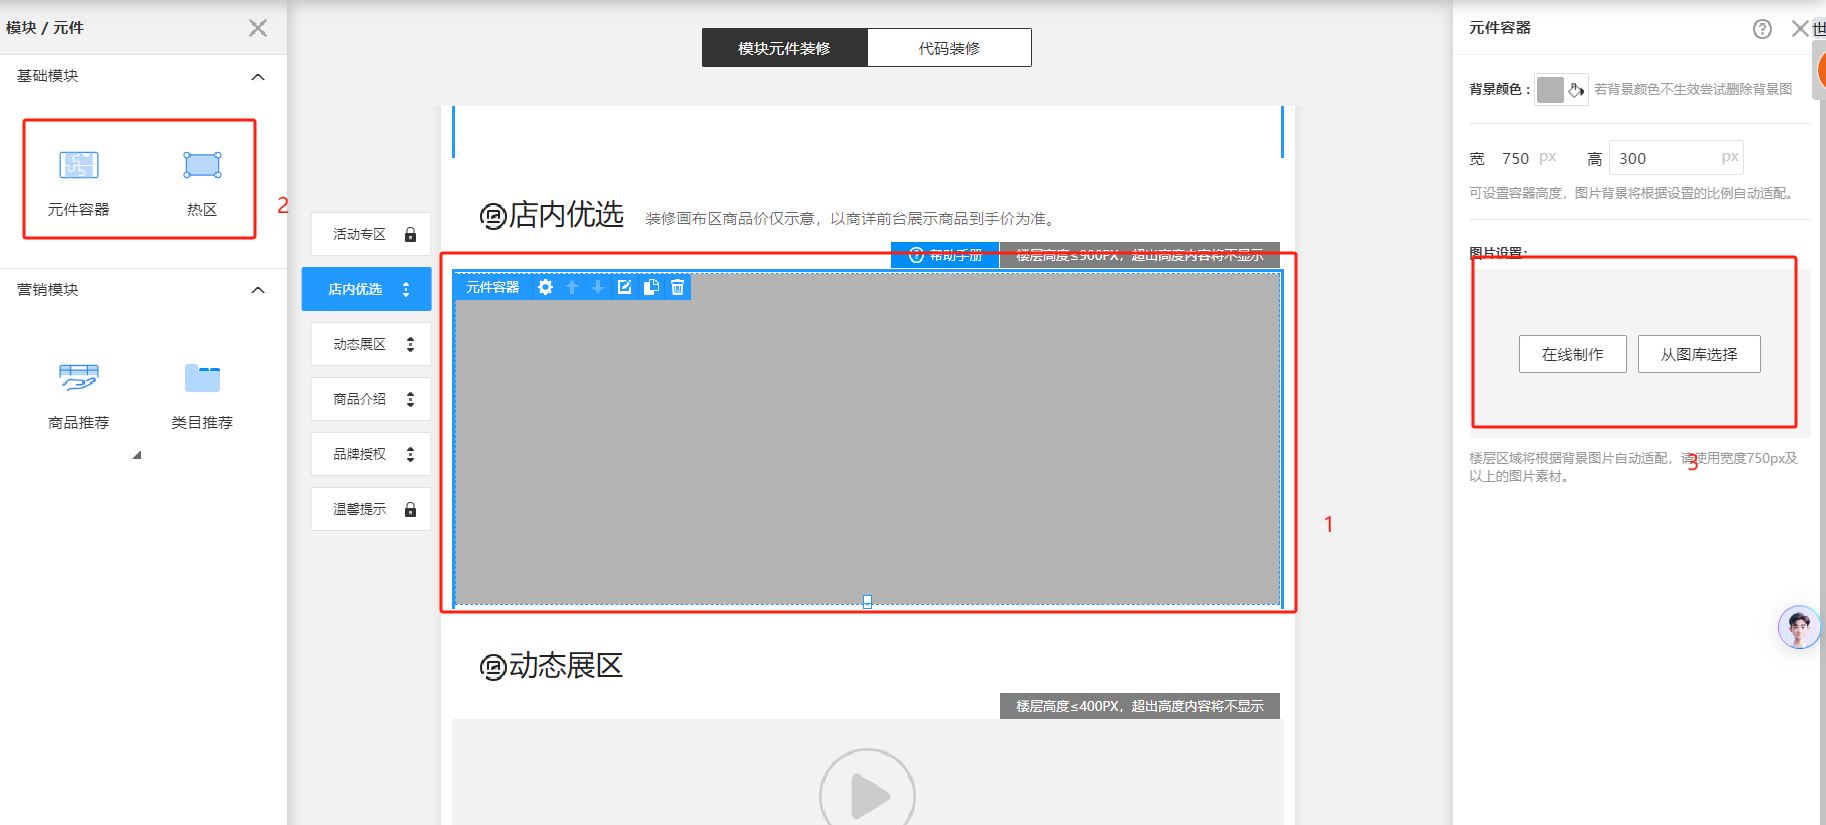Collapse the 营销模块 section
Image resolution: width=1826 pixels, height=825 pixels.
point(258,290)
